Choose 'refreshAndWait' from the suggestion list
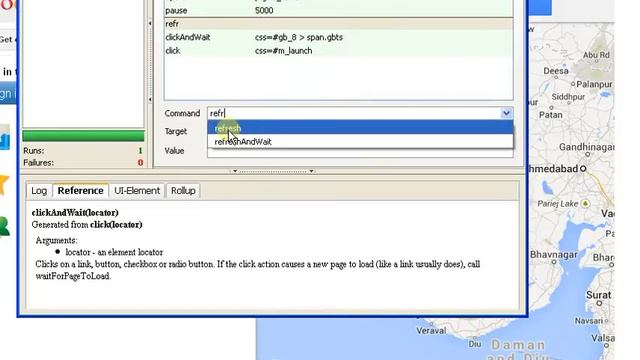This screenshot has height=360, width=640. pos(360,142)
